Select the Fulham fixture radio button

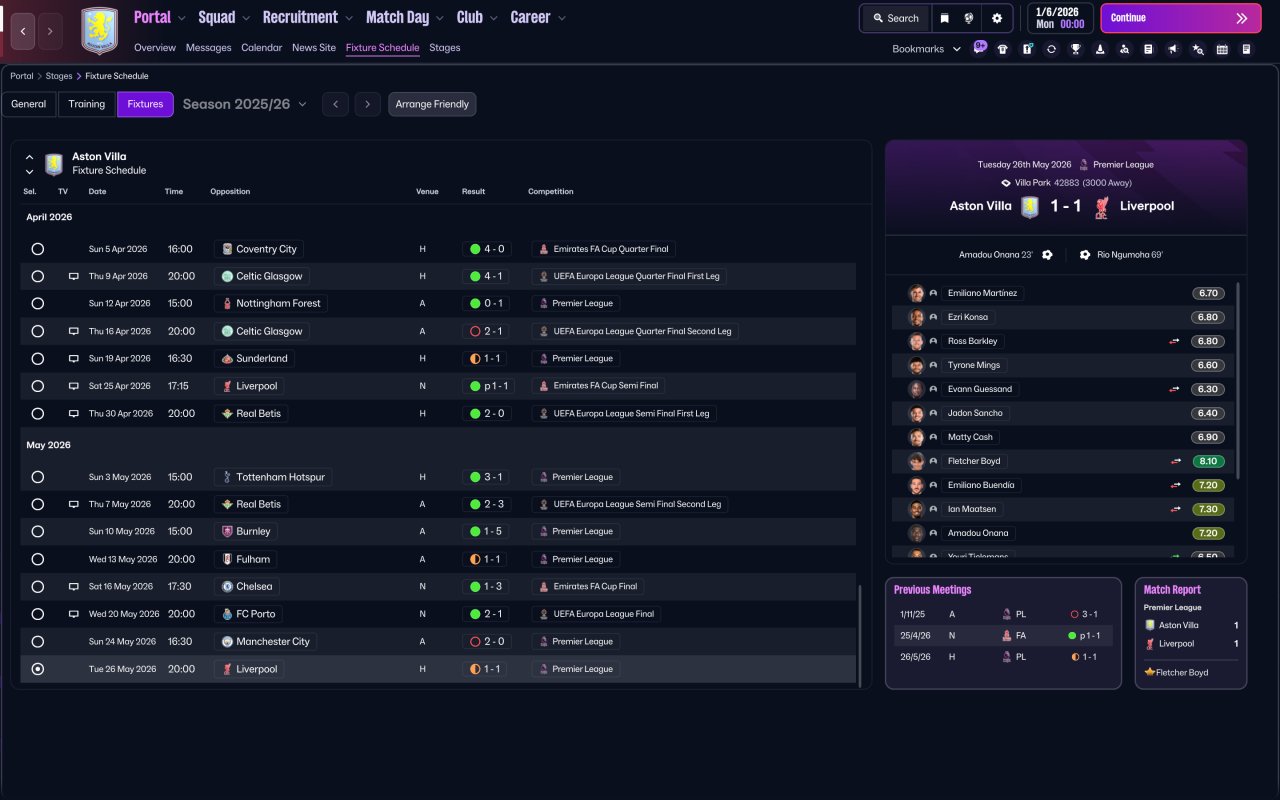[38, 560]
